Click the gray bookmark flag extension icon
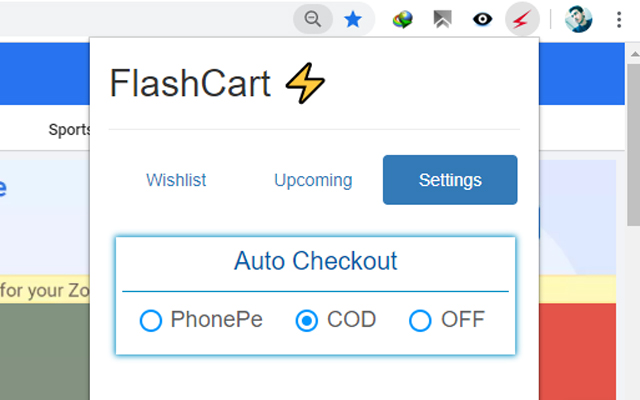 pos(442,18)
